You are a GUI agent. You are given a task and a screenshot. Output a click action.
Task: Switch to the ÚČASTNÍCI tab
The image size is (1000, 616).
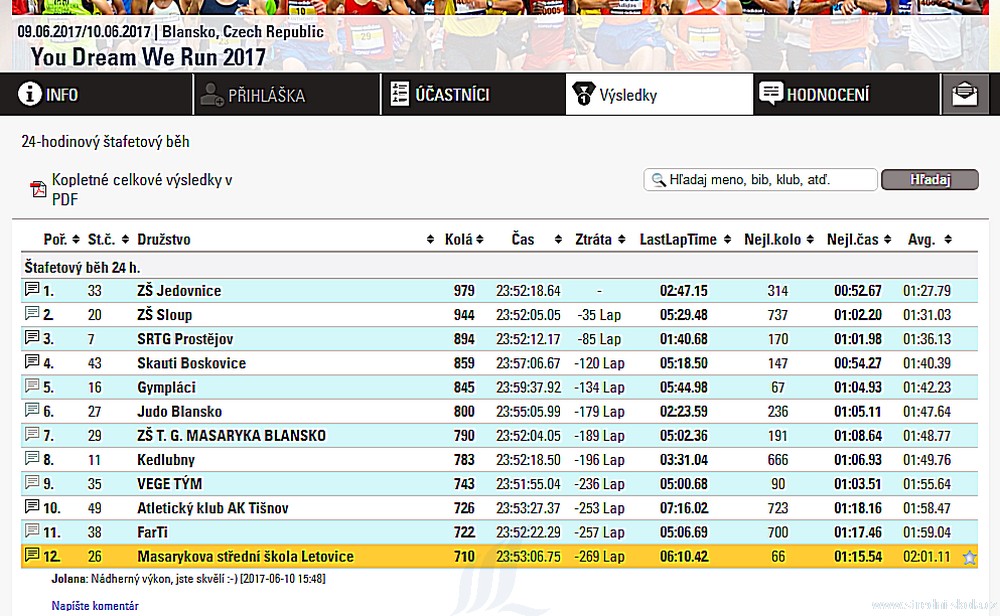pyautogui.click(x=473, y=94)
